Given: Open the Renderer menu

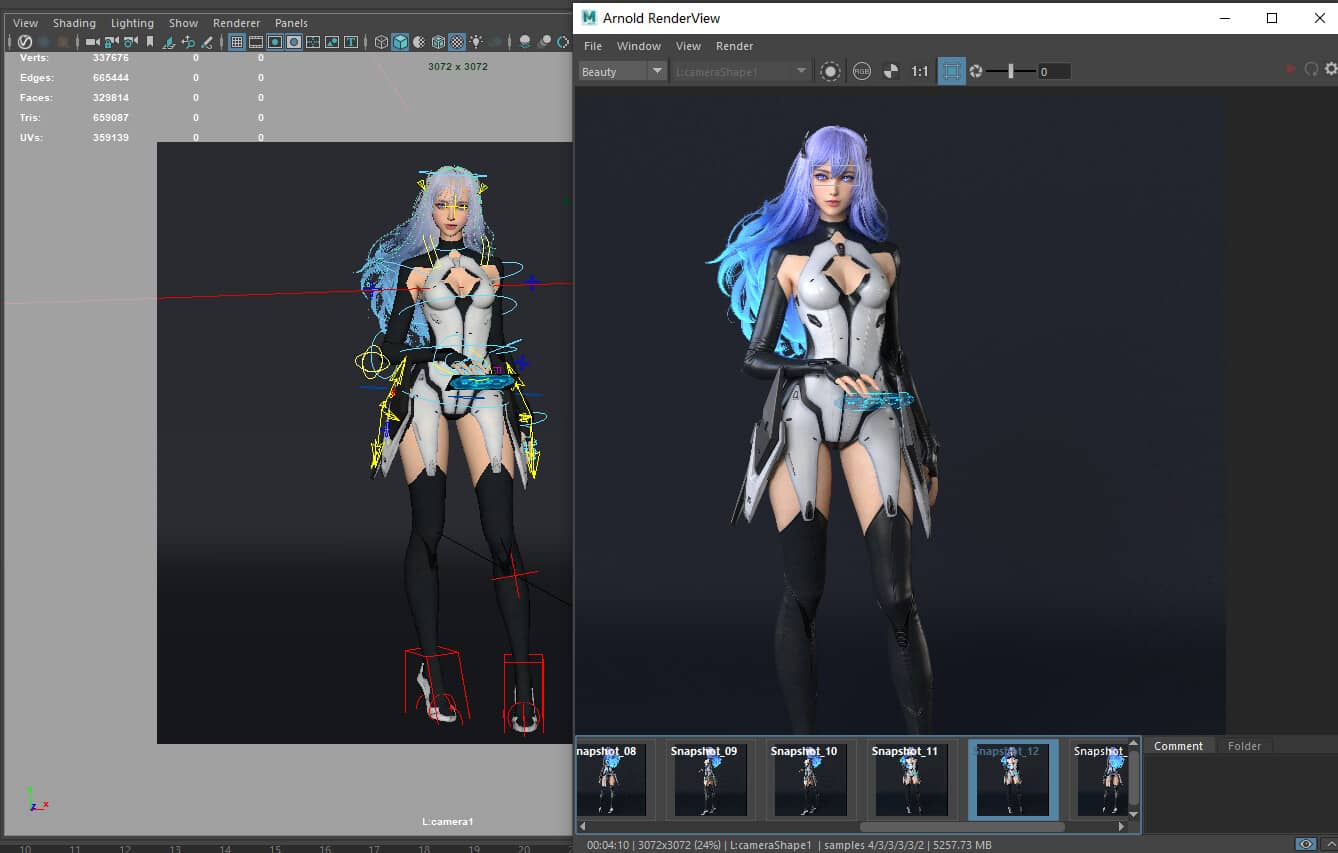Looking at the screenshot, I should [236, 23].
